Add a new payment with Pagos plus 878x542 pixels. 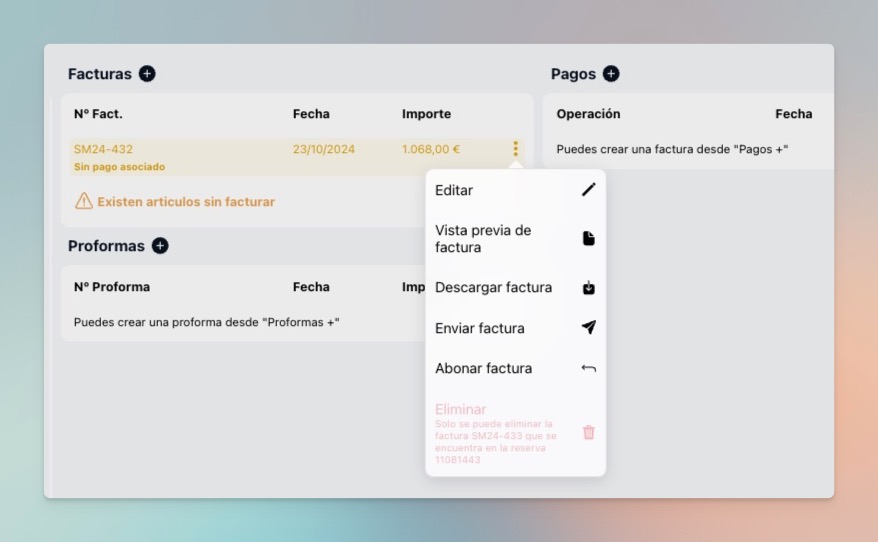pyautogui.click(x=611, y=74)
